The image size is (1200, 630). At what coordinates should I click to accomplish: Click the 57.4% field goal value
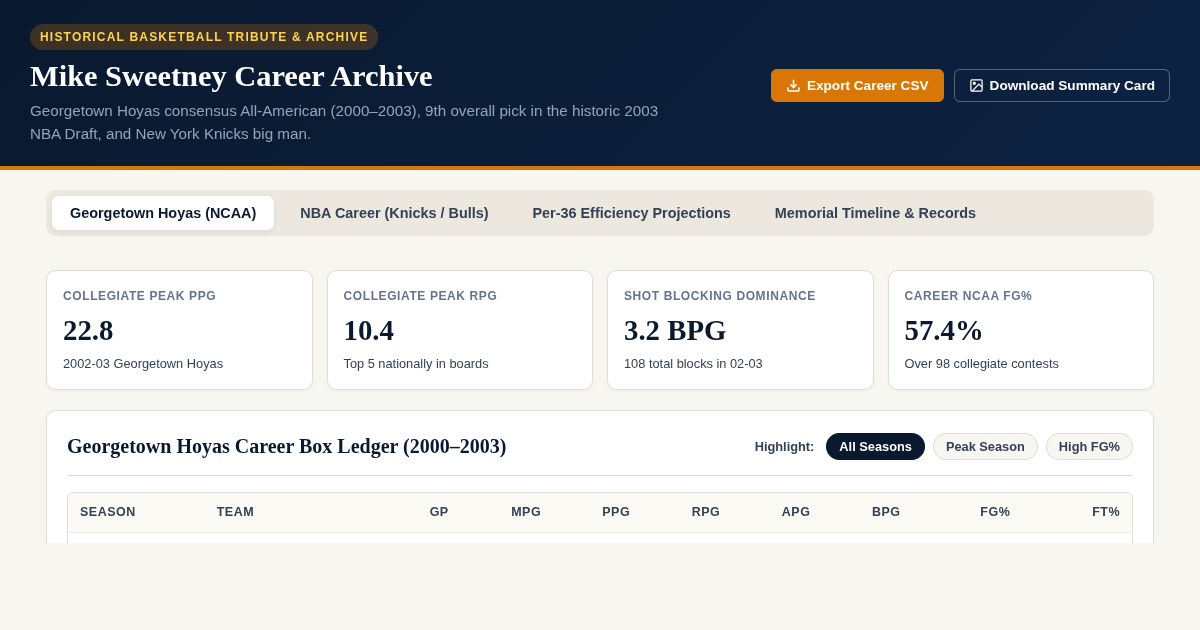click(944, 330)
